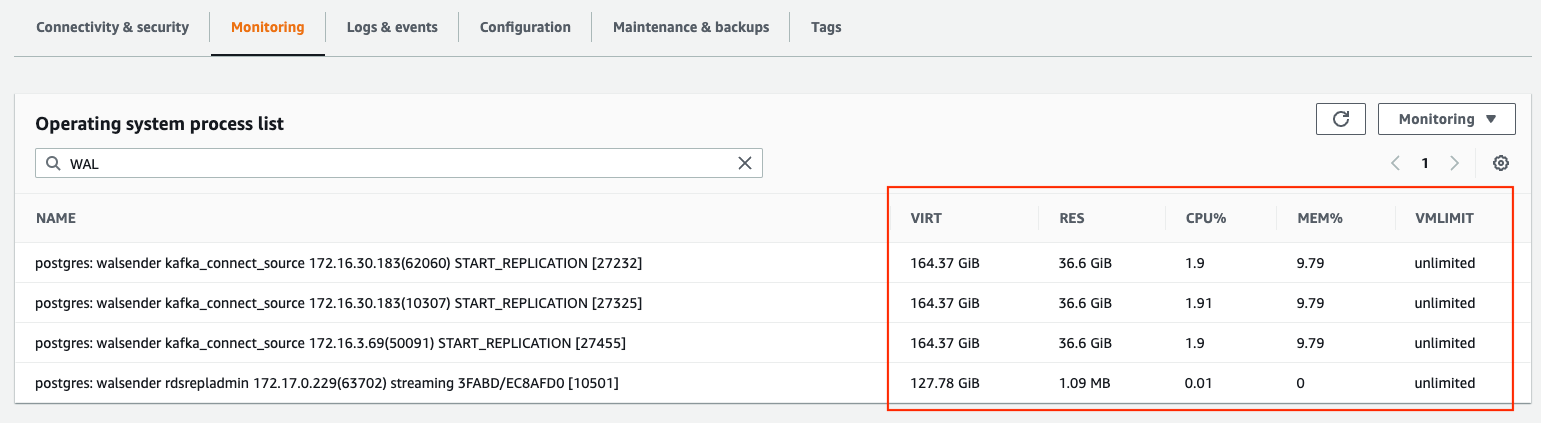Open the Monitoring dropdown button
The image size is (1541, 423).
(1446, 119)
